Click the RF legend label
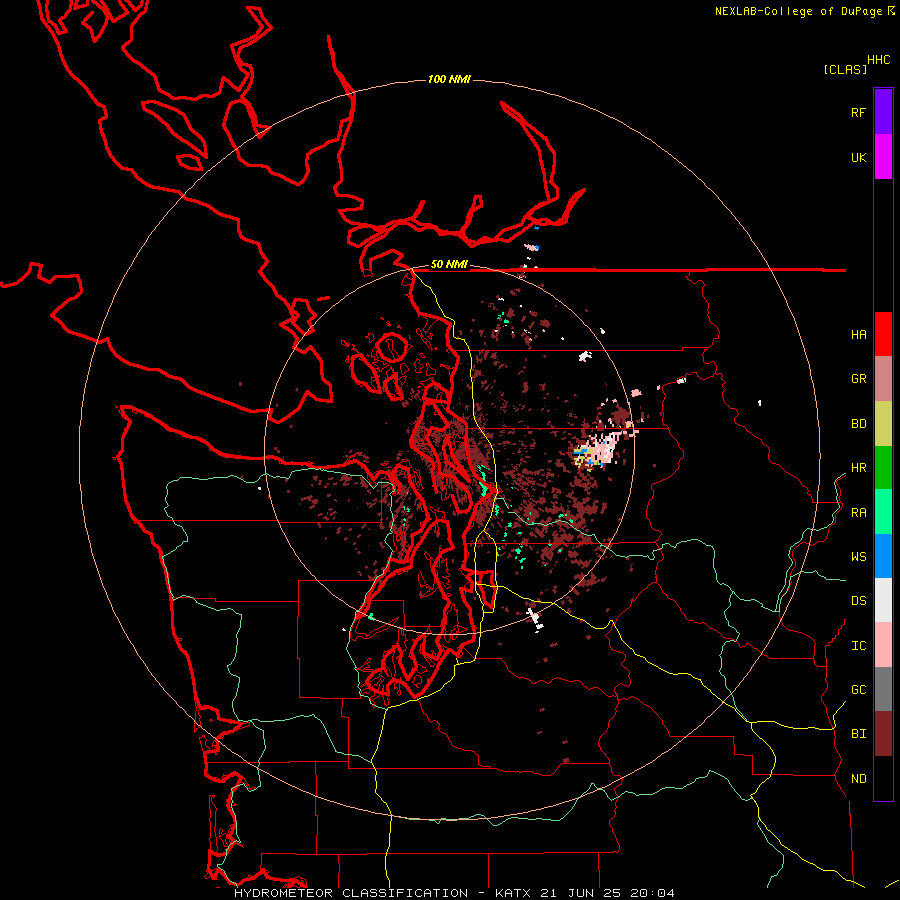900x900 pixels. tap(858, 112)
